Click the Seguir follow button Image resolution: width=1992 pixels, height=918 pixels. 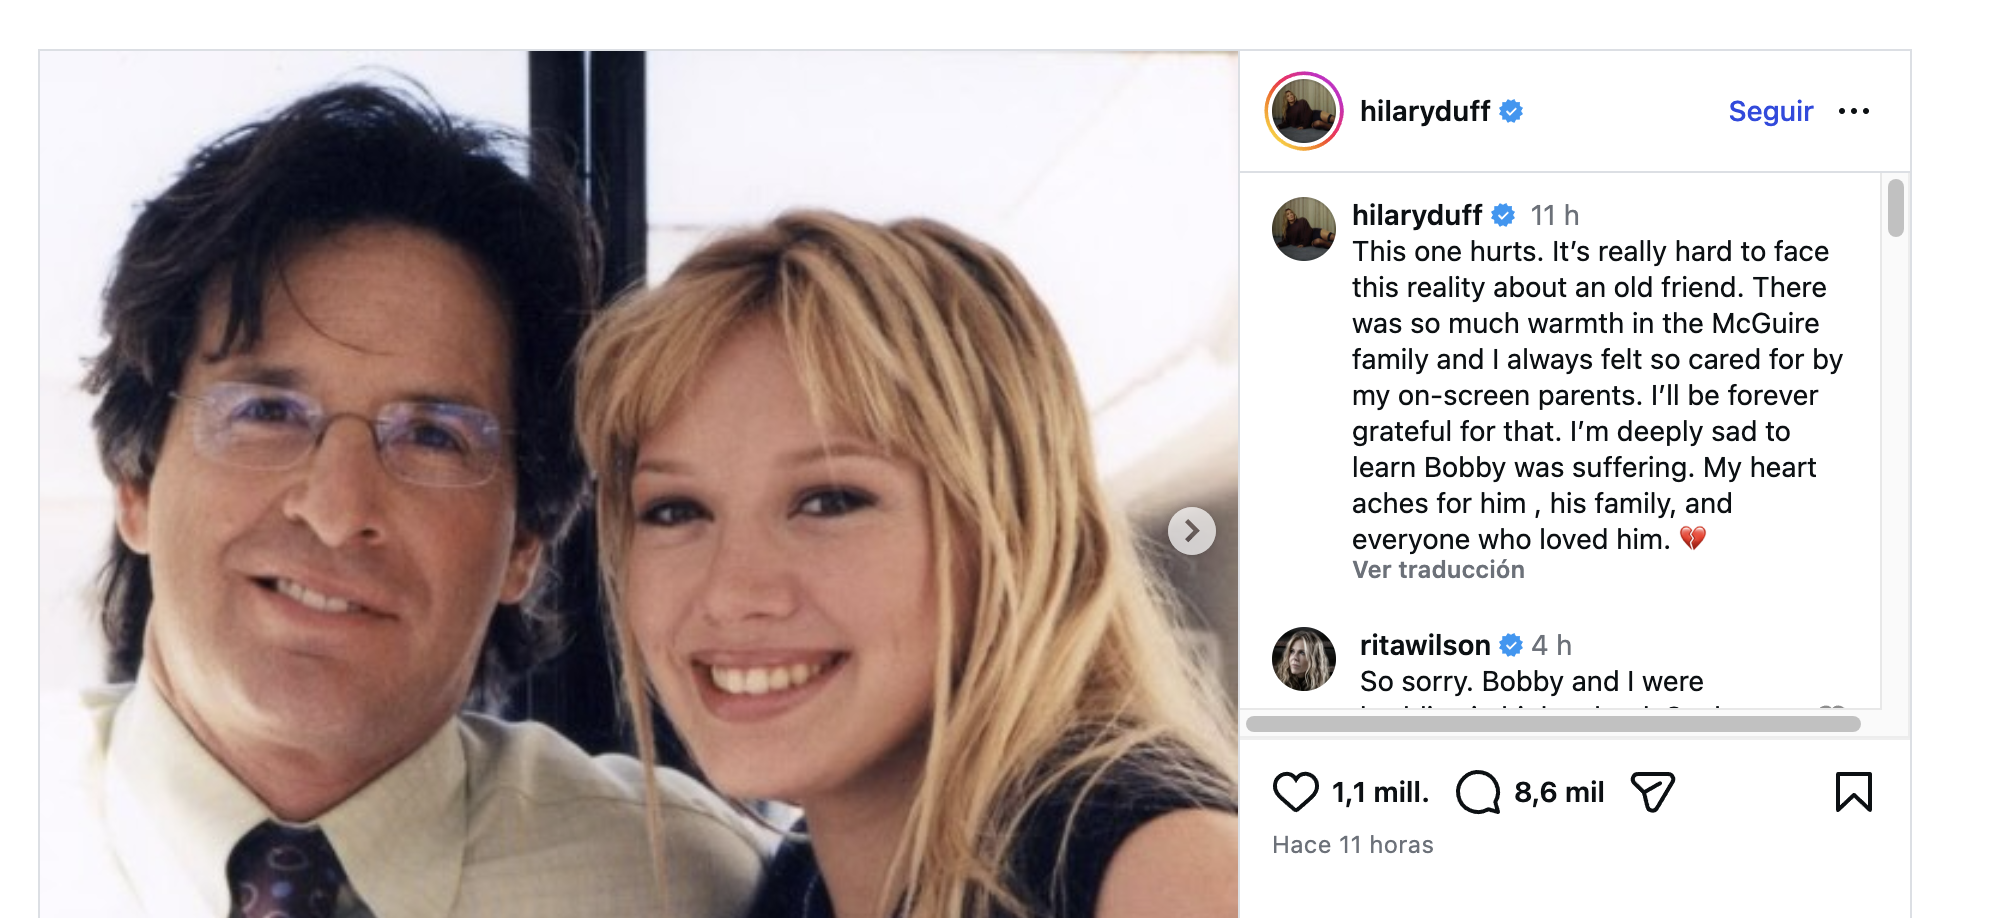1770,111
